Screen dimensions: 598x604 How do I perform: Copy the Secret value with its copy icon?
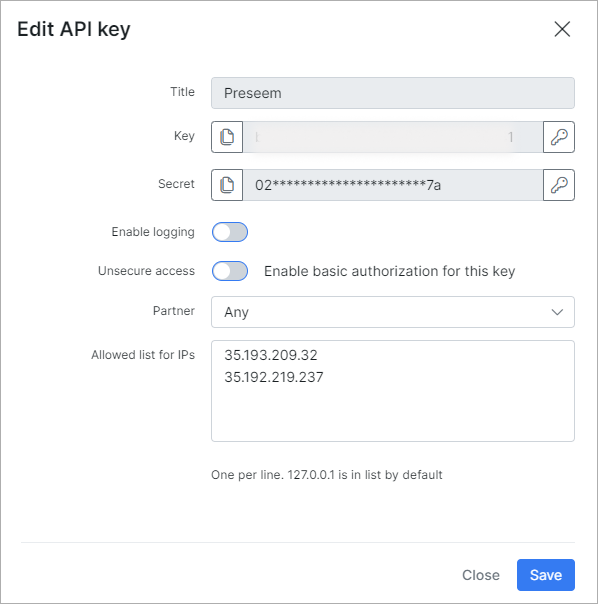(227, 185)
